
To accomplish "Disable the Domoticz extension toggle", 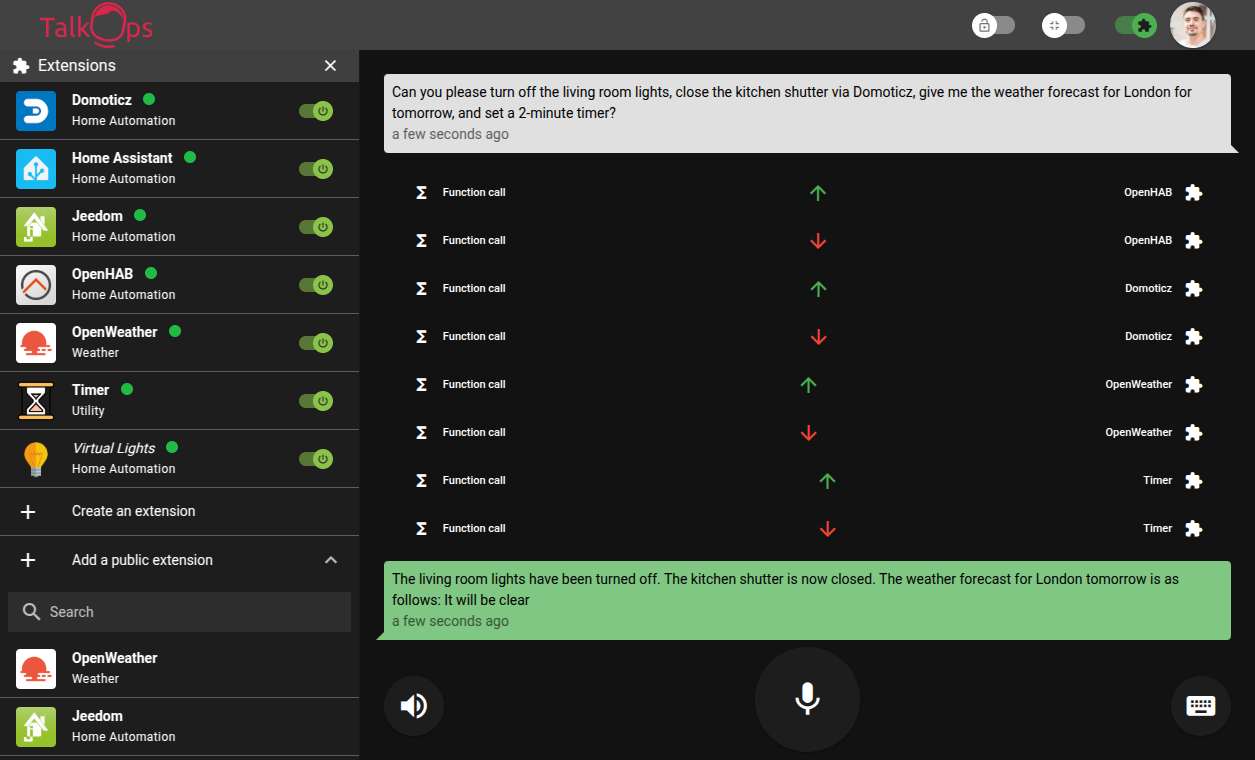I will pyautogui.click(x=316, y=111).
